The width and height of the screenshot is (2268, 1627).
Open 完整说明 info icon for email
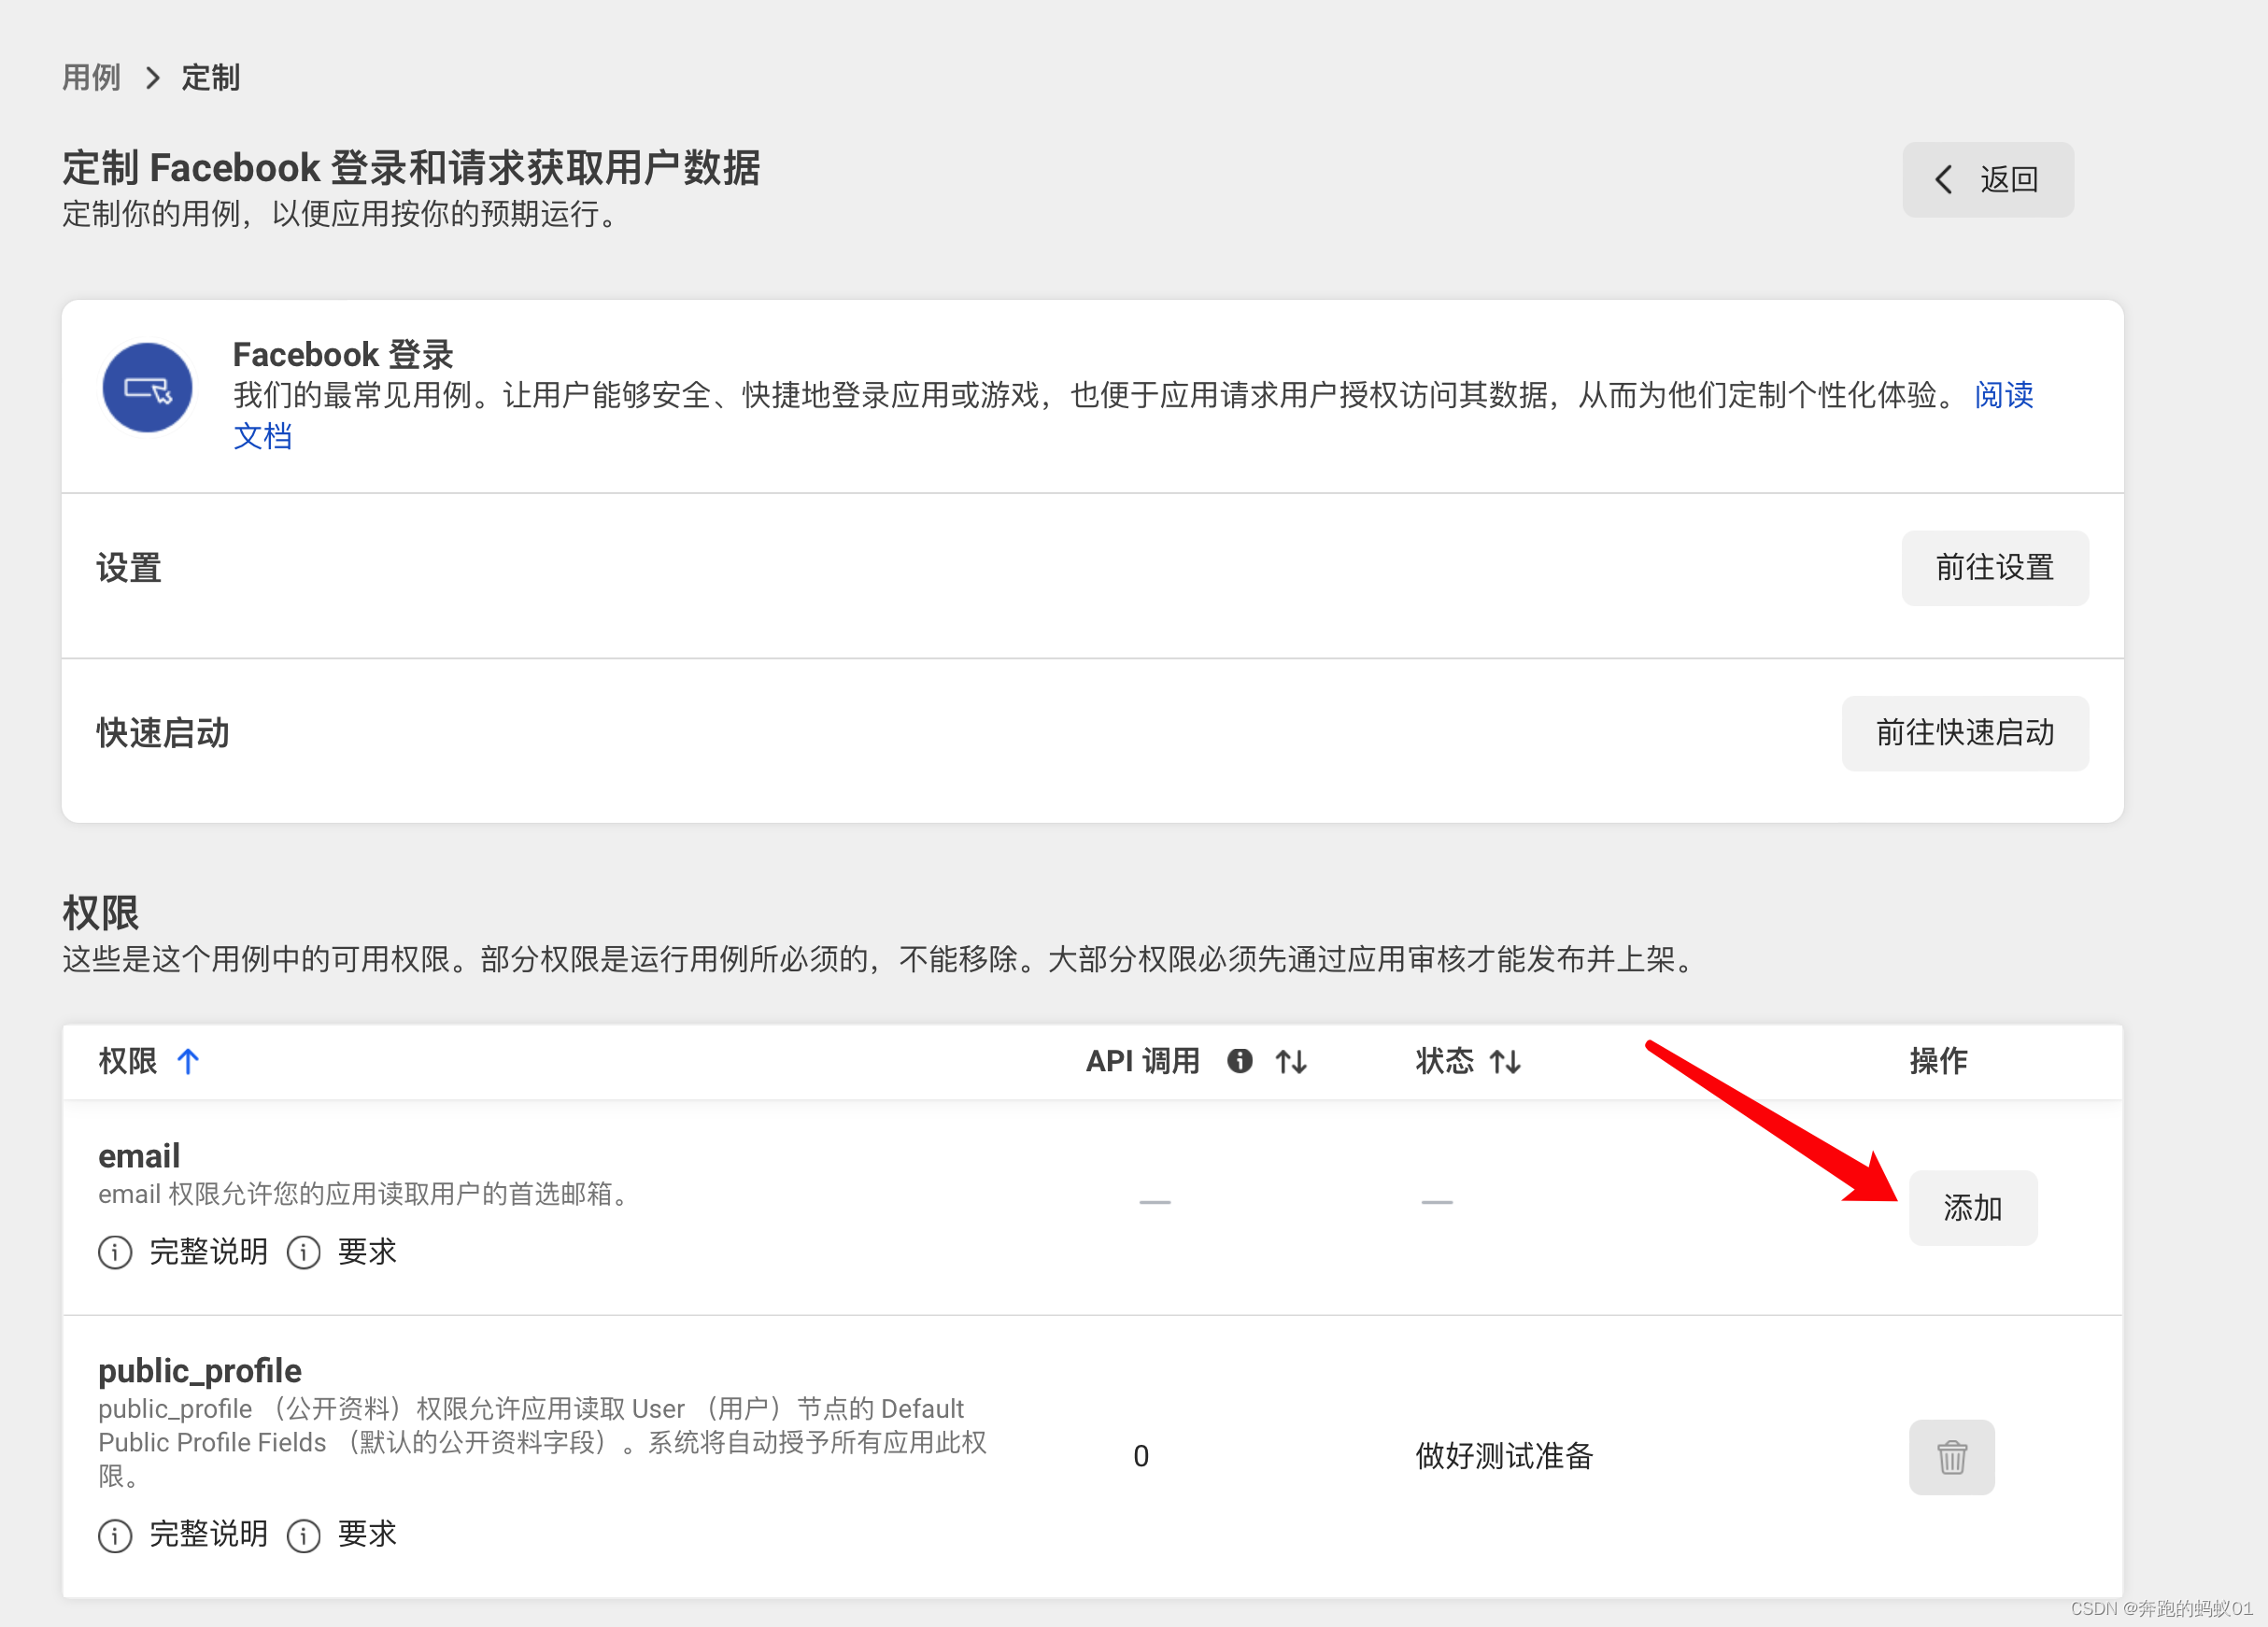click(x=115, y=1252)
